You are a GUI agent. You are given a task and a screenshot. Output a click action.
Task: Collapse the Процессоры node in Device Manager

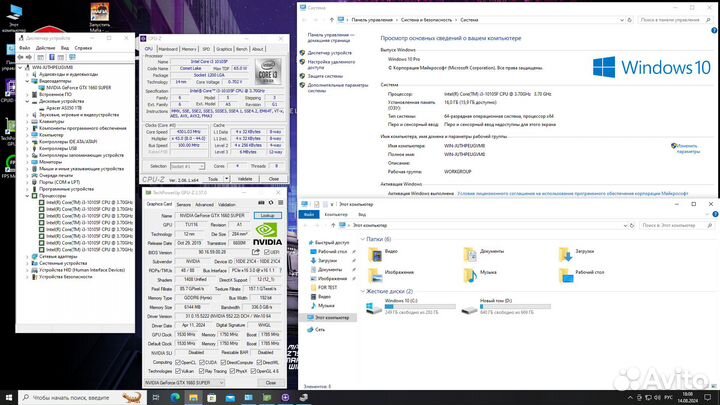pyautogui.click(x=27, y=196)
